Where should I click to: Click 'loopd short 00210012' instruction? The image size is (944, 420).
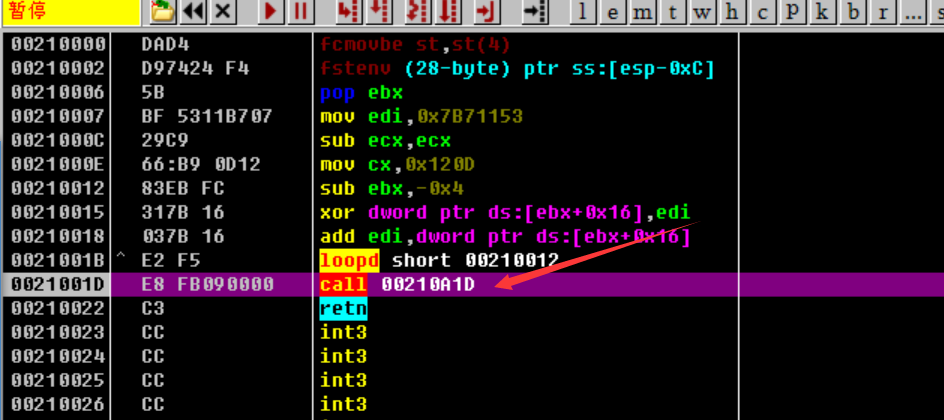click(439, 260)
